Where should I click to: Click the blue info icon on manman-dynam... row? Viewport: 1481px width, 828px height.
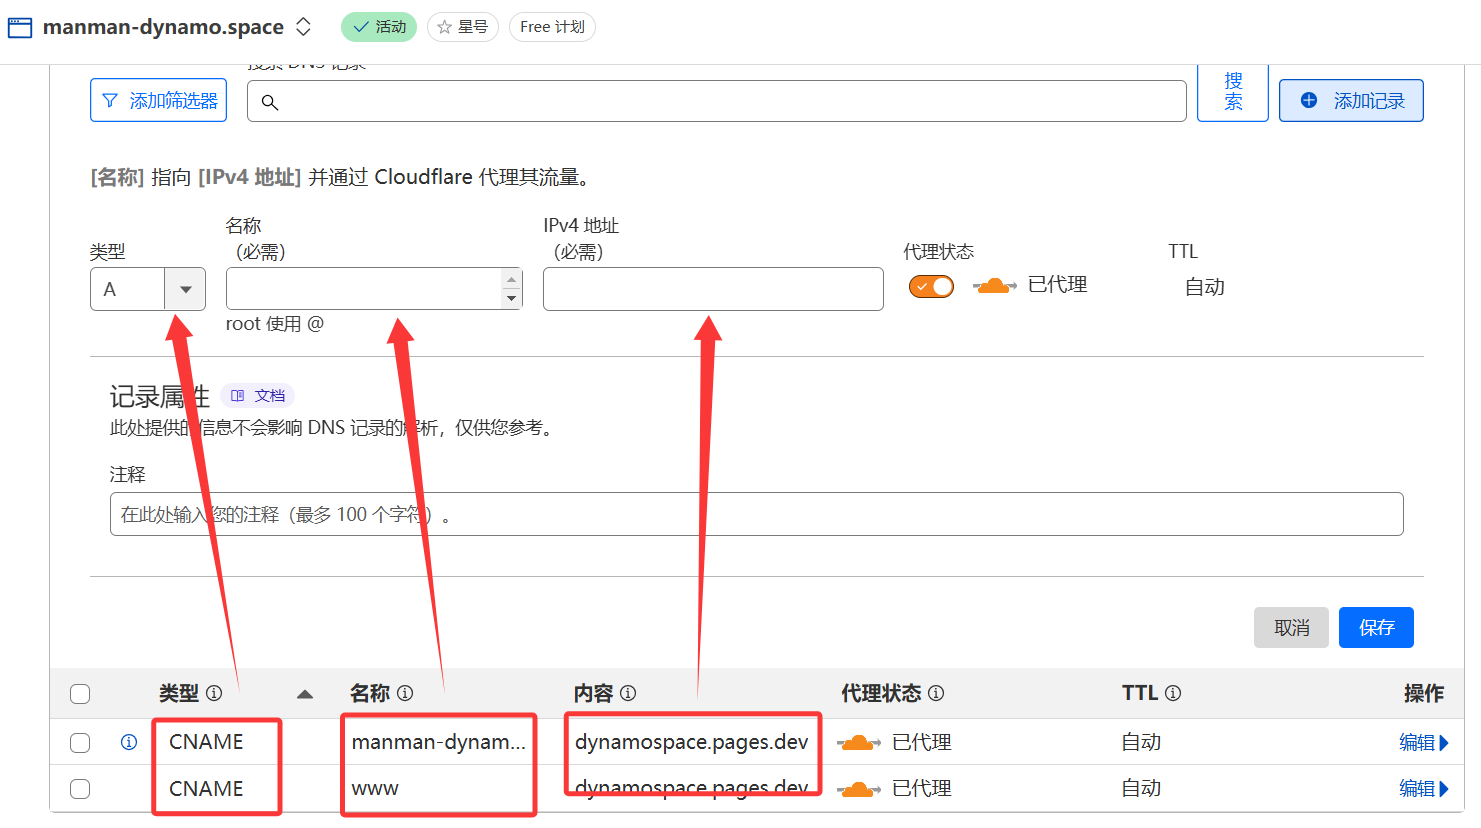[x=129, y=742]
